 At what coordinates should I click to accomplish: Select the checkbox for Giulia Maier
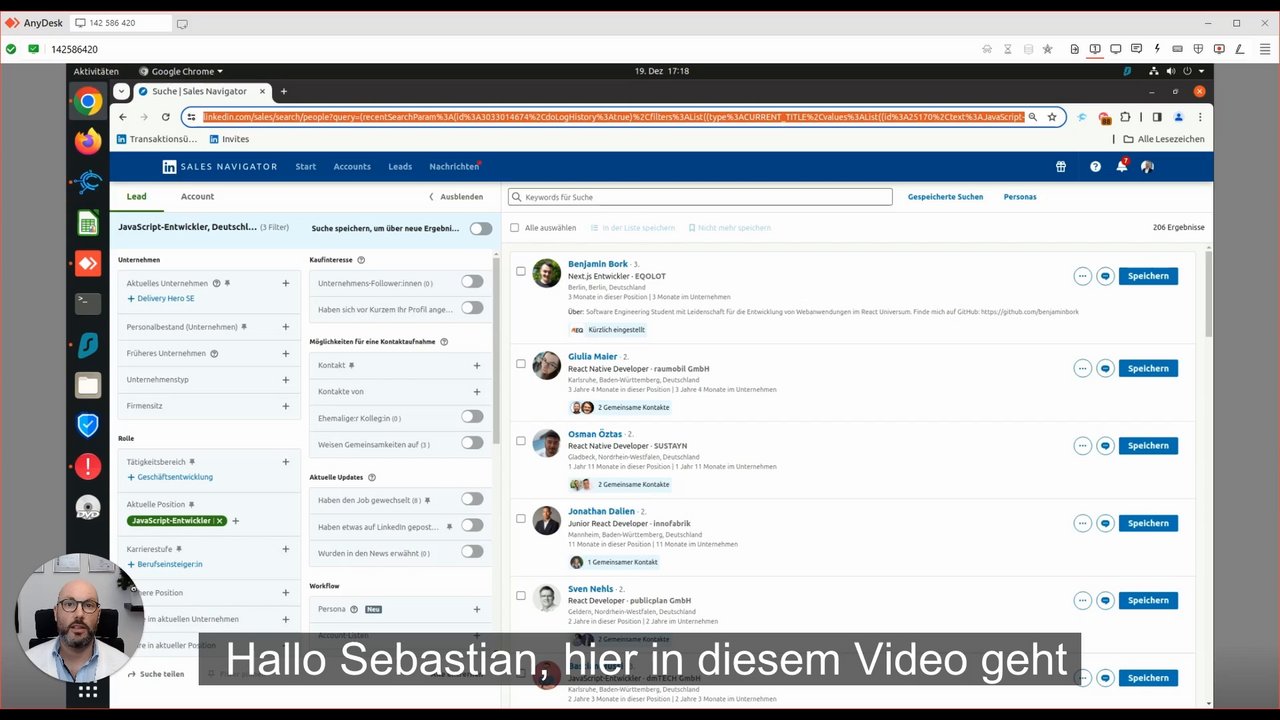coord(521,364)
